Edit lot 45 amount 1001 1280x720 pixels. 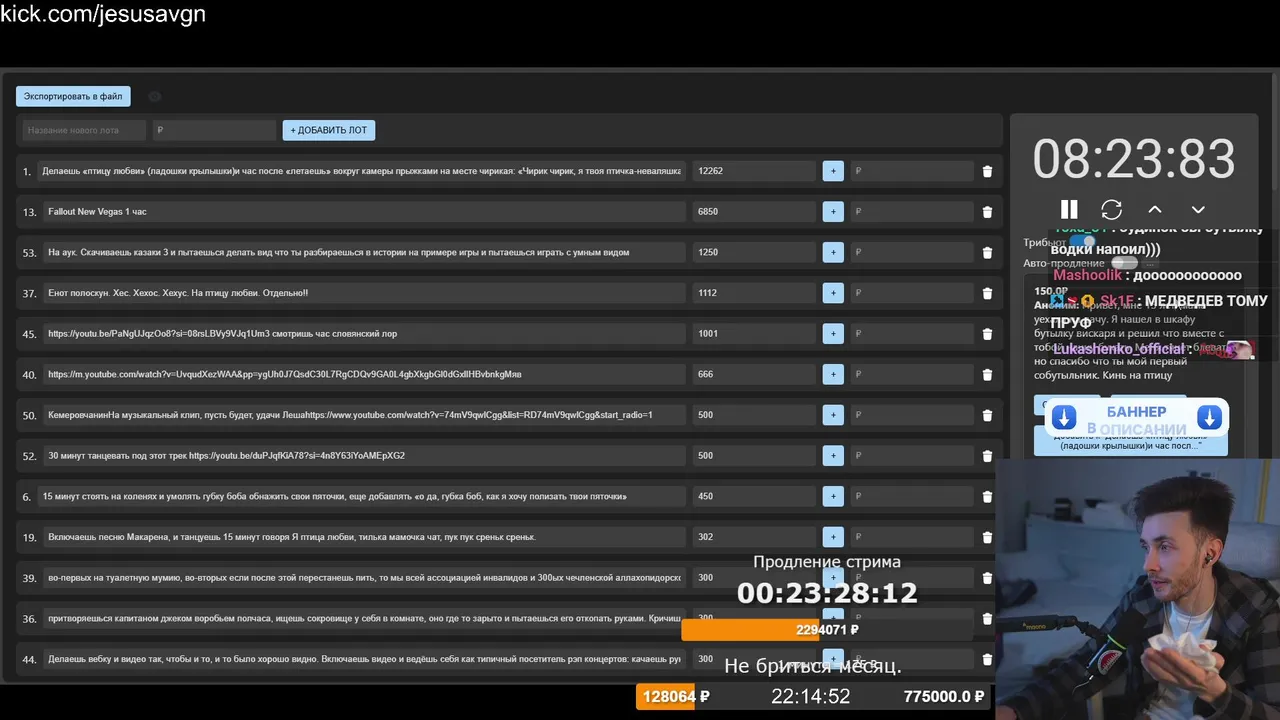pos(754,334)
